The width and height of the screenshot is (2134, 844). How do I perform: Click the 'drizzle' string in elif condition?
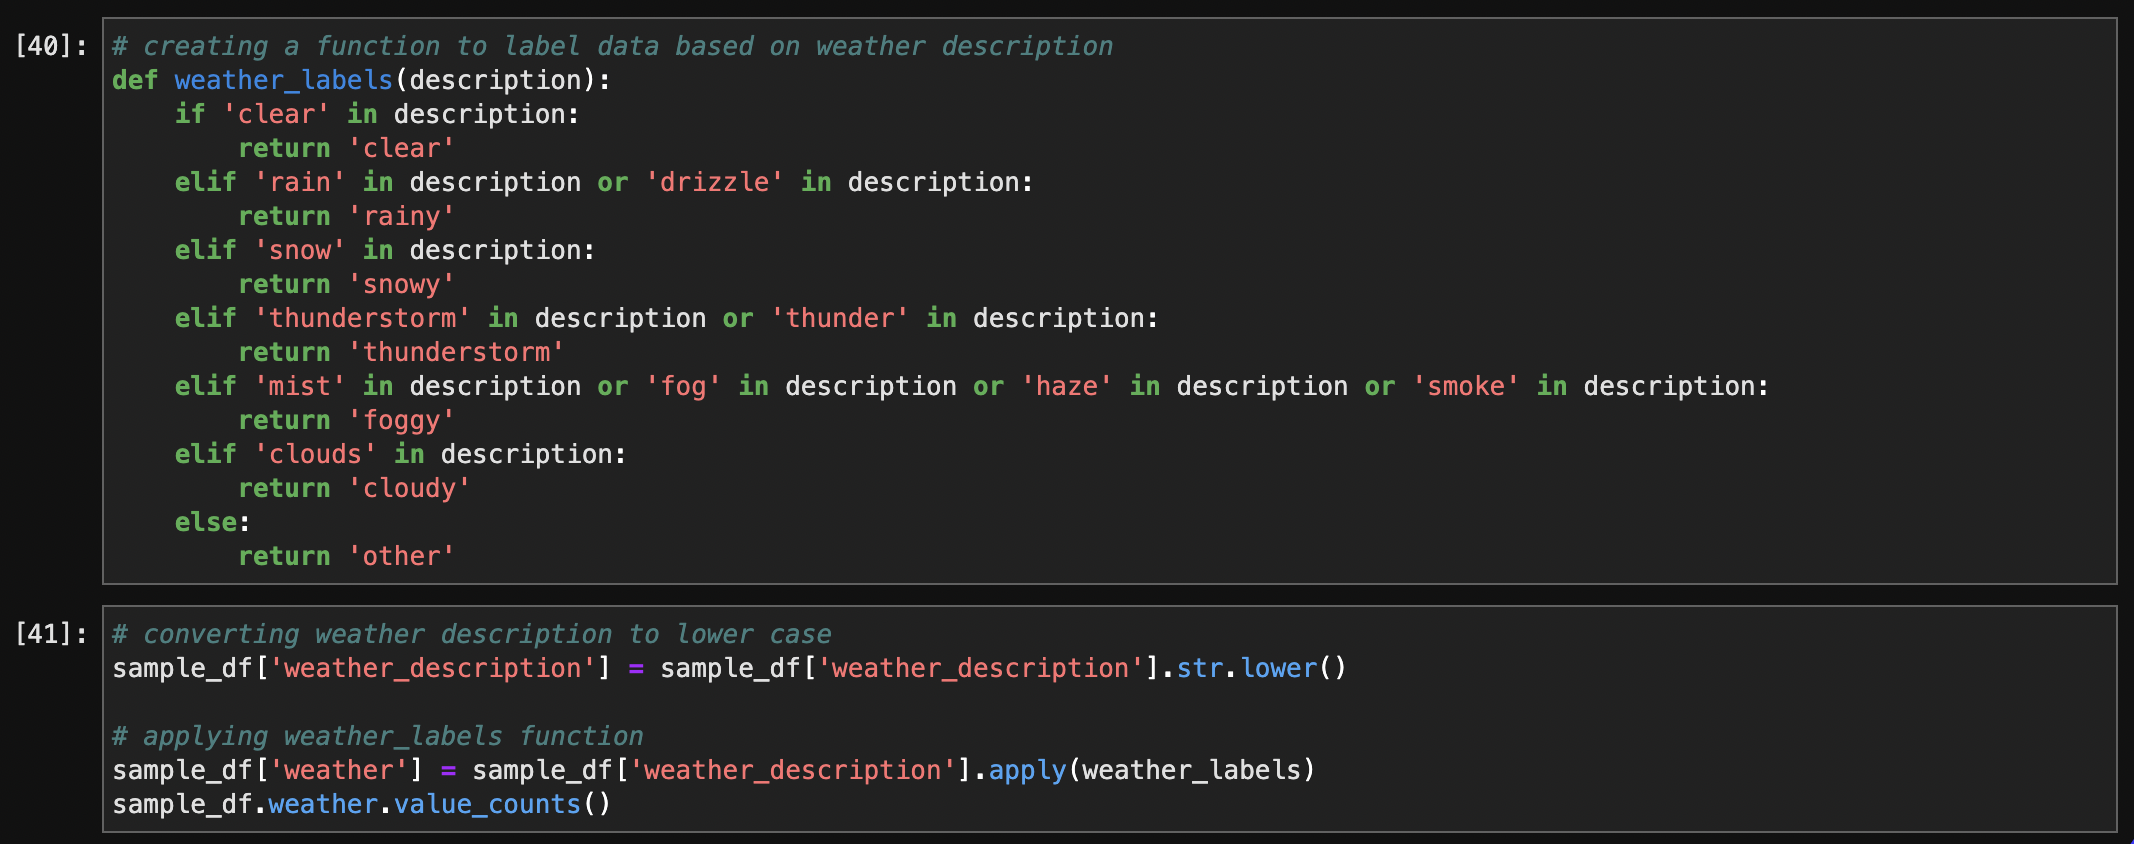pos(714,182)
